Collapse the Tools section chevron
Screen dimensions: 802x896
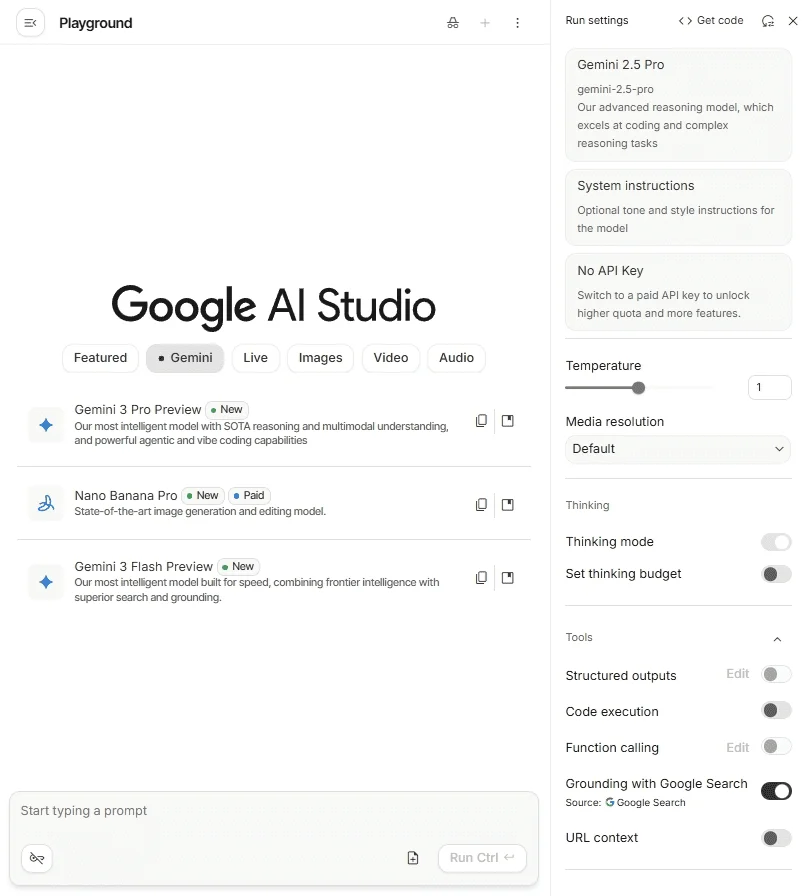tap(777, 639)
